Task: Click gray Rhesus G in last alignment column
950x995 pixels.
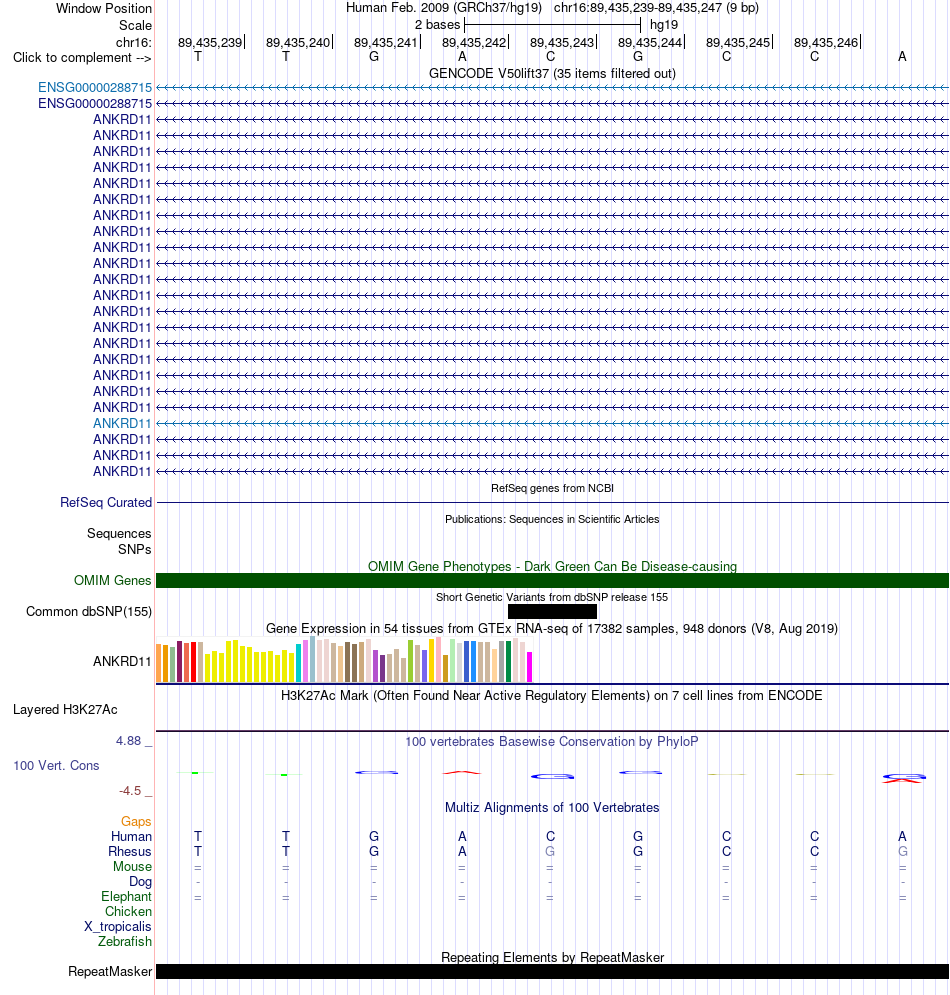Action: tap(902, 852)
